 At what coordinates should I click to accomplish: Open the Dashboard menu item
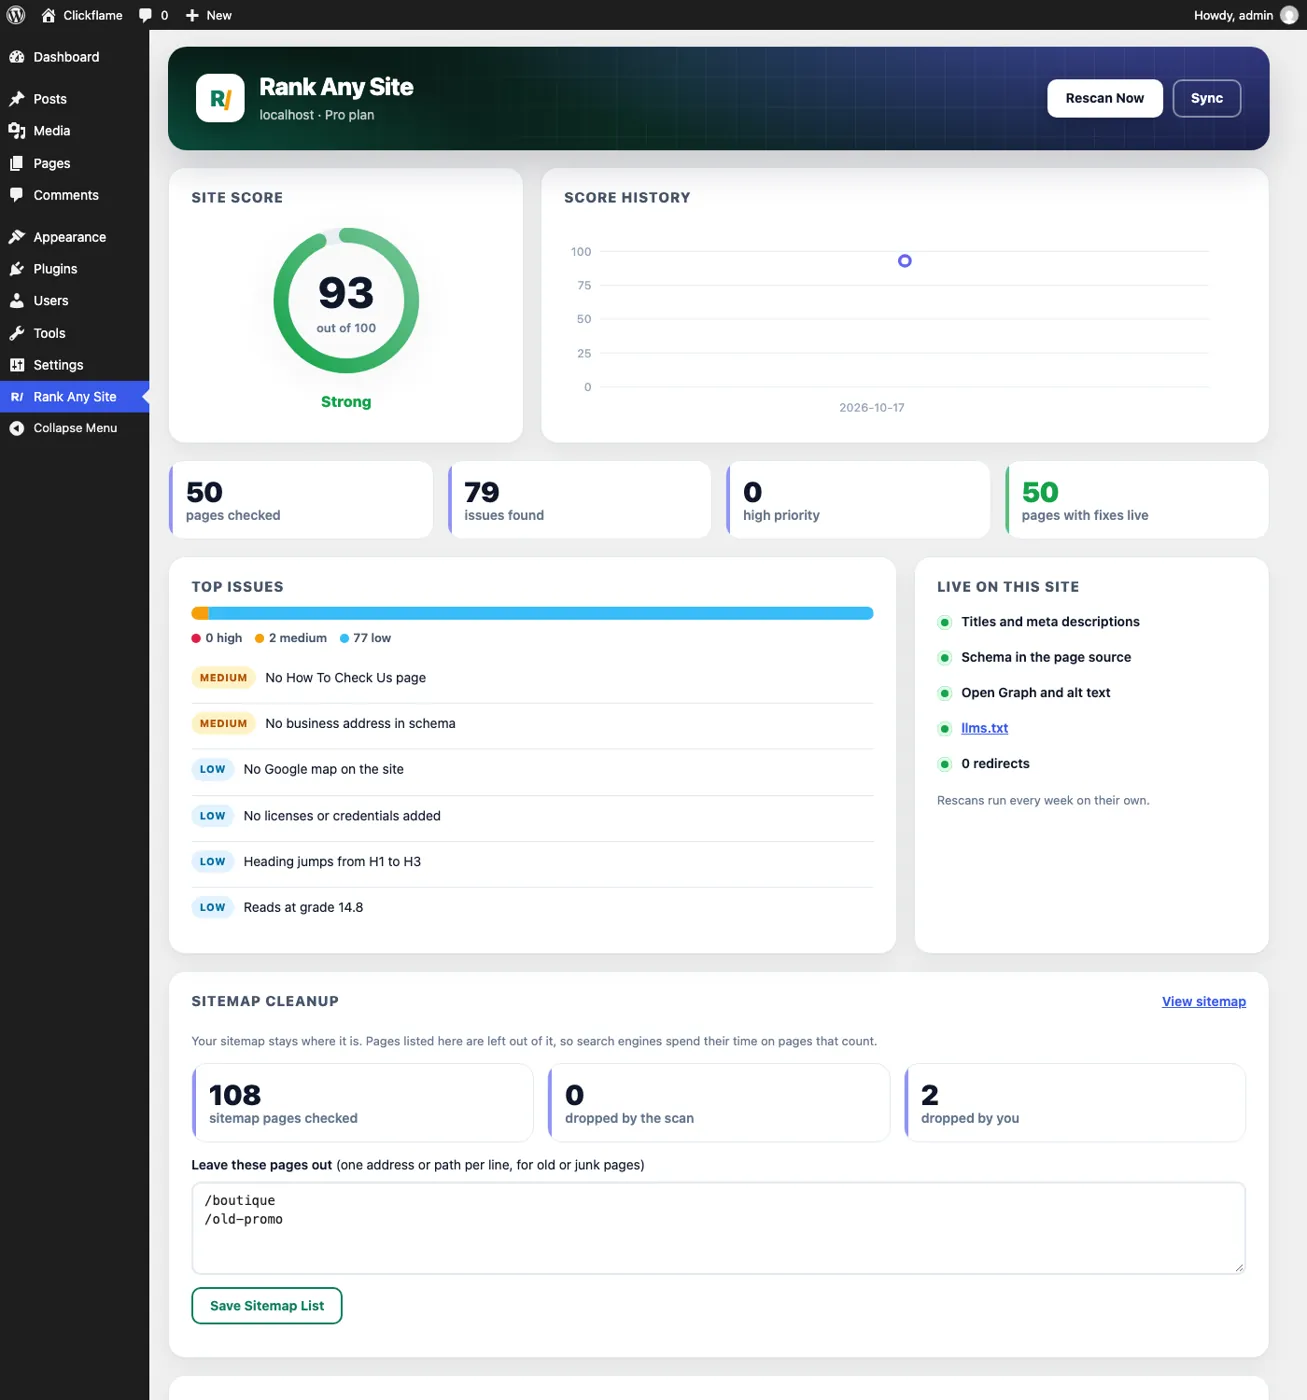click(74, 57)
